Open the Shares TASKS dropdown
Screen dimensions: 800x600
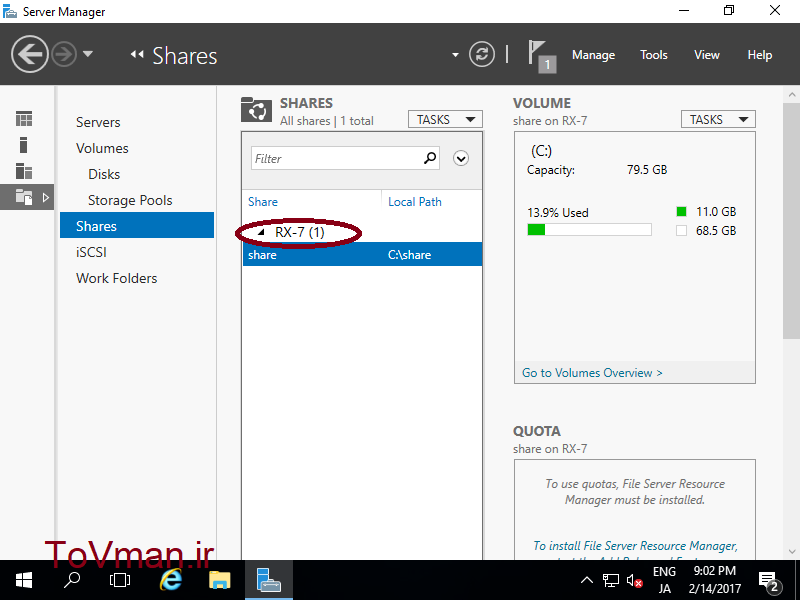pos(445,119)
